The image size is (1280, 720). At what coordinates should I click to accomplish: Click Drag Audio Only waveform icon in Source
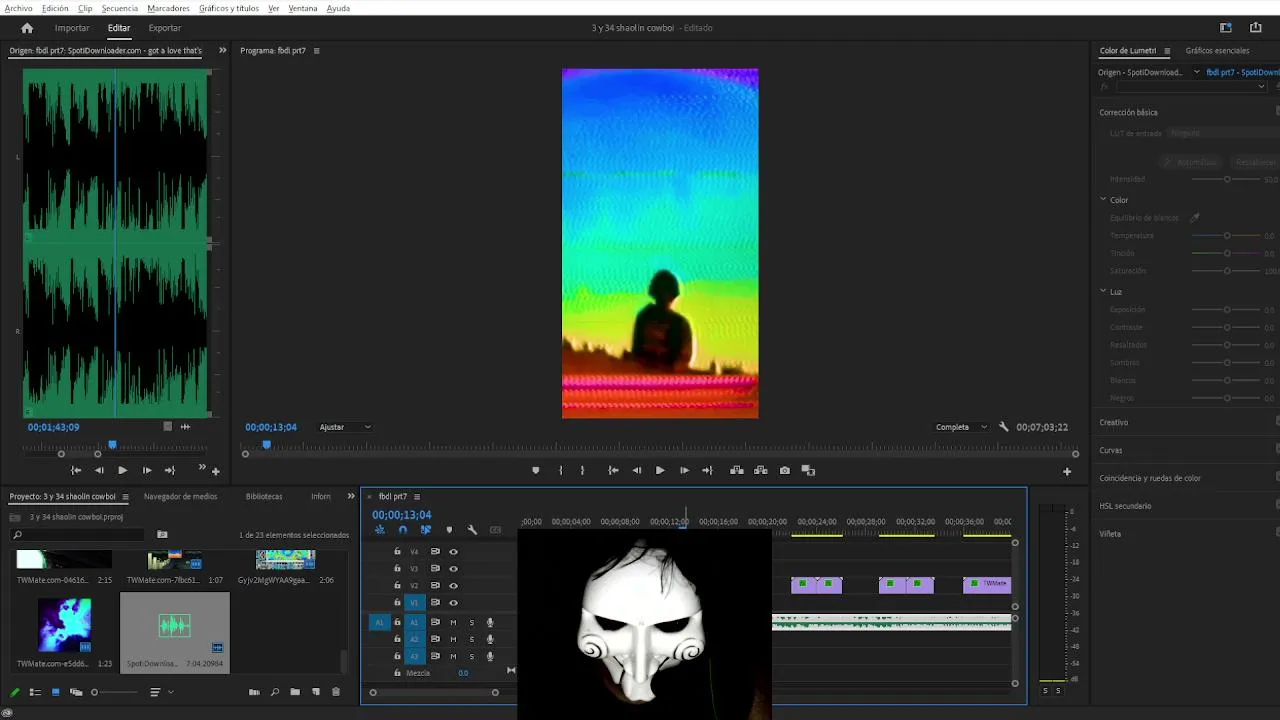pyautogui.click(x=185, y=427)
